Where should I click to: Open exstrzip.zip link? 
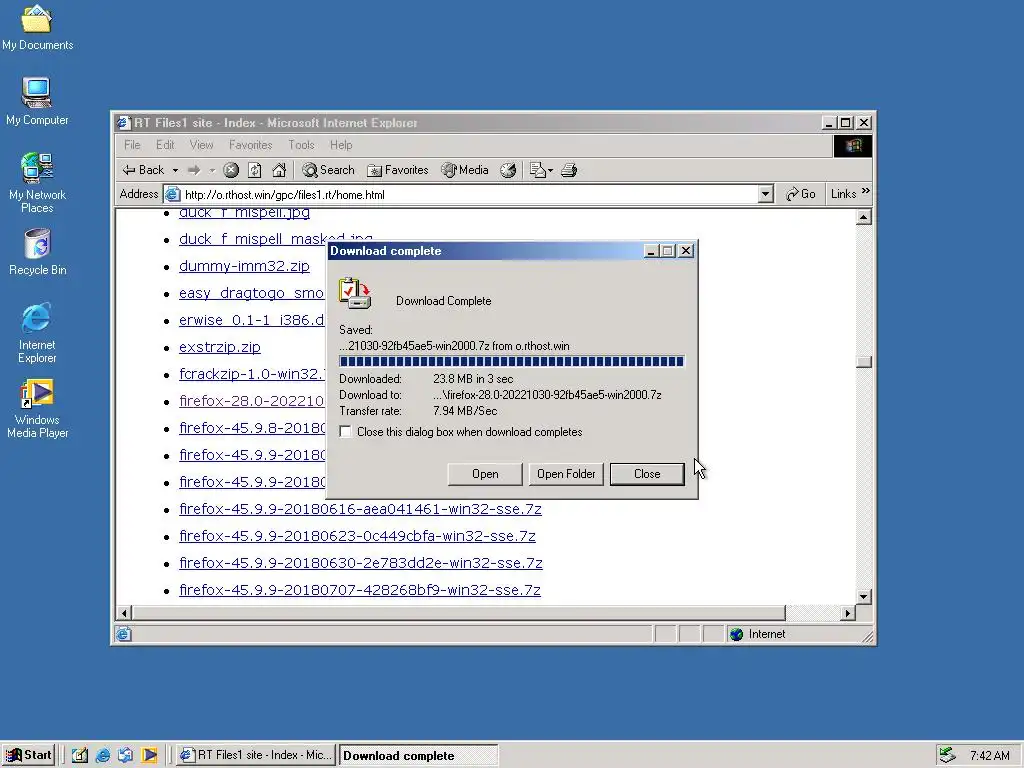point(219,347)
